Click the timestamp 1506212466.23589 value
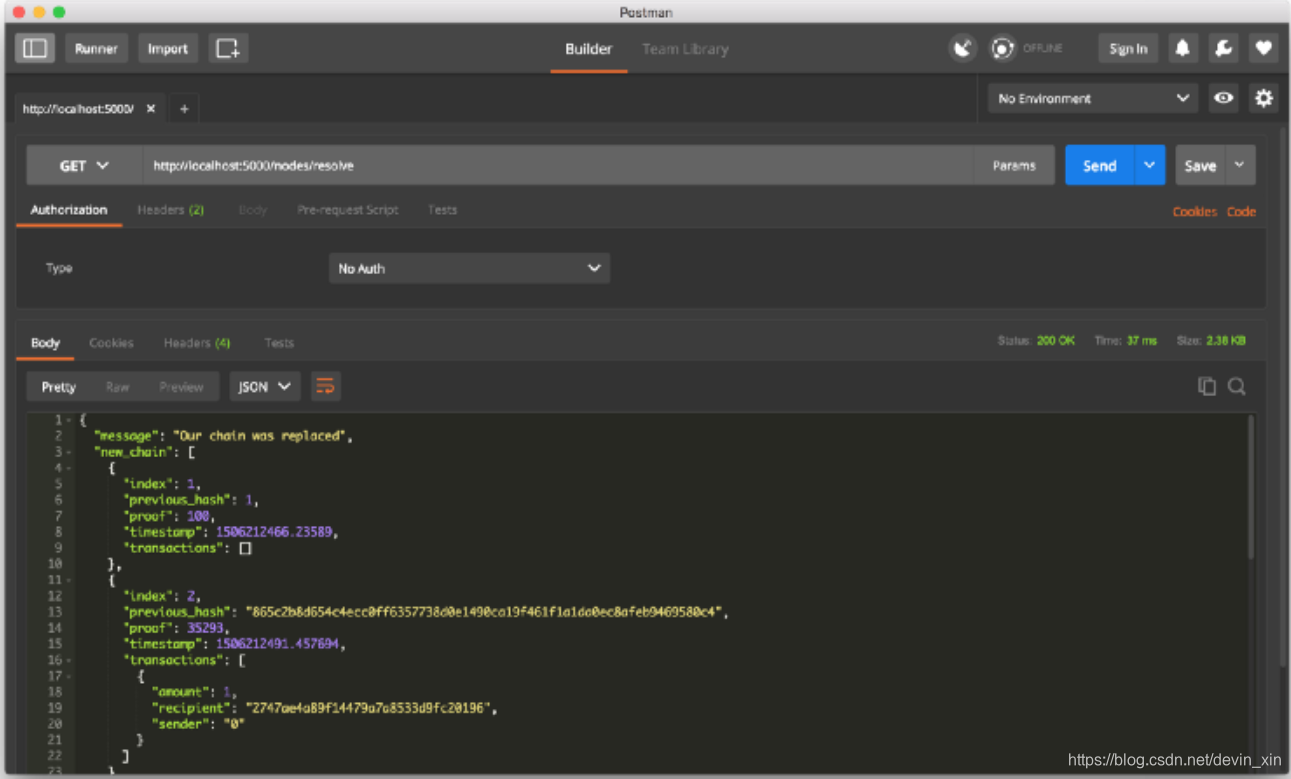 [274, 532]
